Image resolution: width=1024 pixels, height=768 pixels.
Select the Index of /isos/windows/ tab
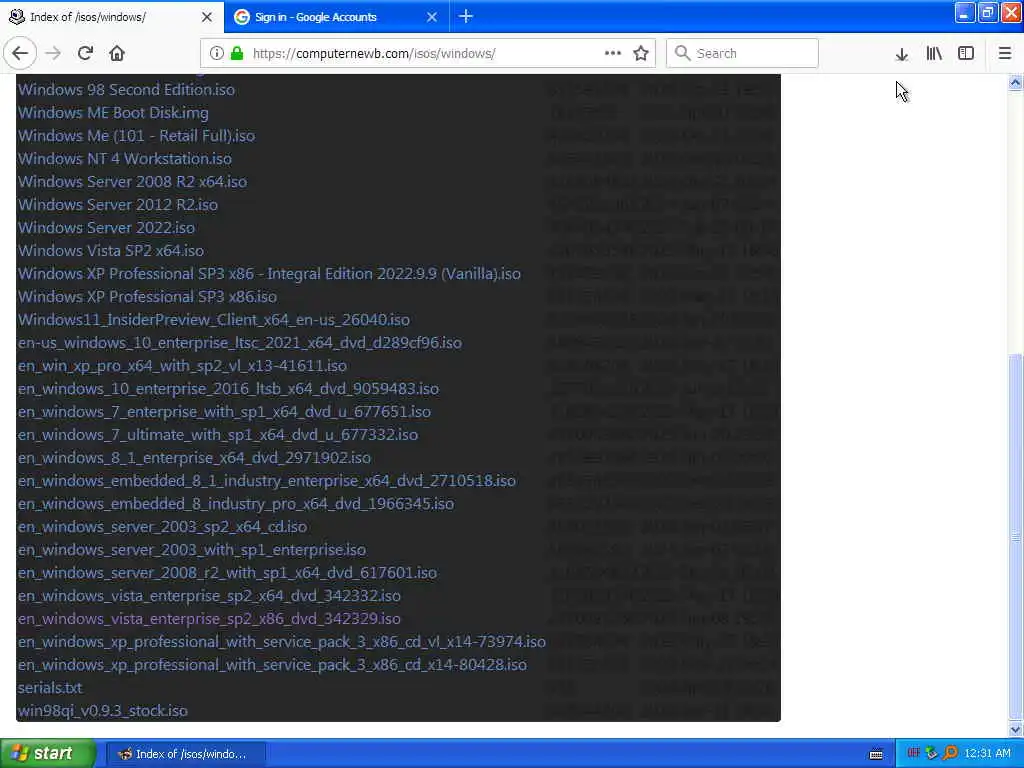click(111, 17)
